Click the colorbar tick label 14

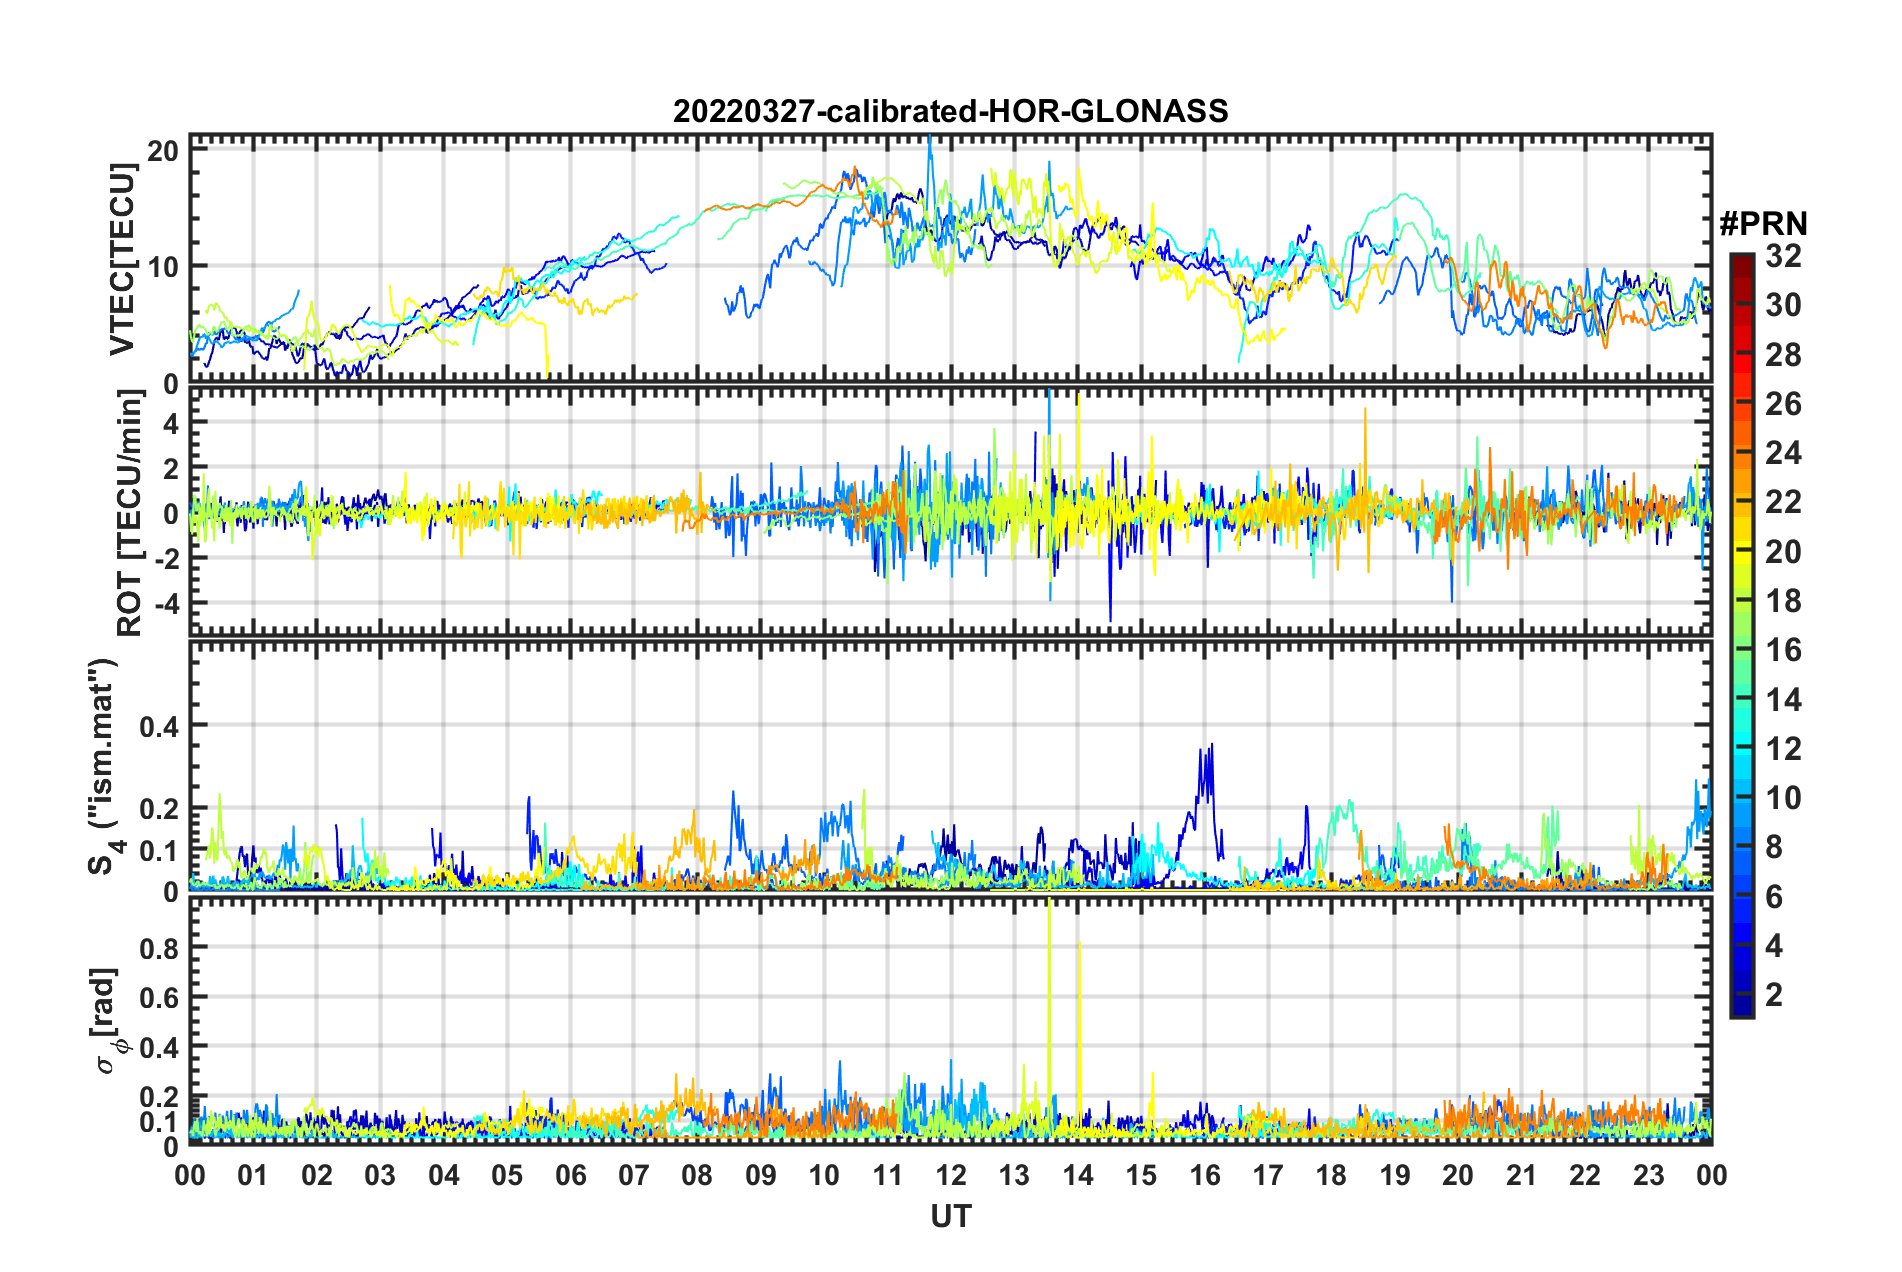tap(1783, 700)
